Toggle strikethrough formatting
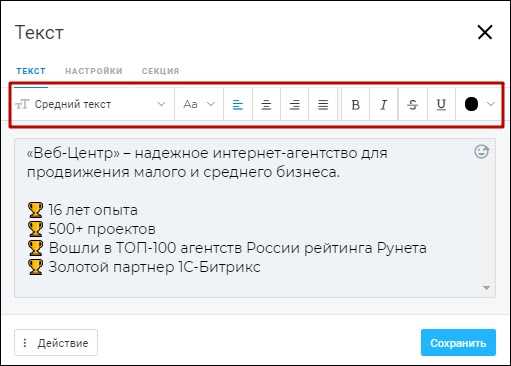 (413, 105)
